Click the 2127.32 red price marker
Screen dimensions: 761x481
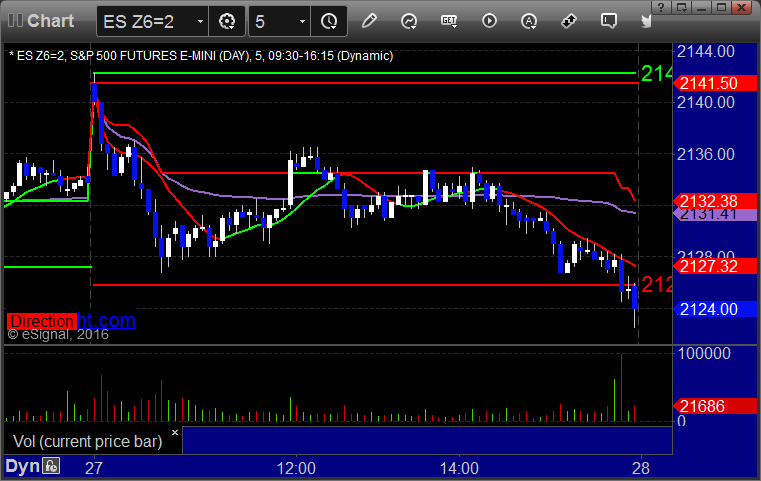pyautogui.click(x=715, y=266)
